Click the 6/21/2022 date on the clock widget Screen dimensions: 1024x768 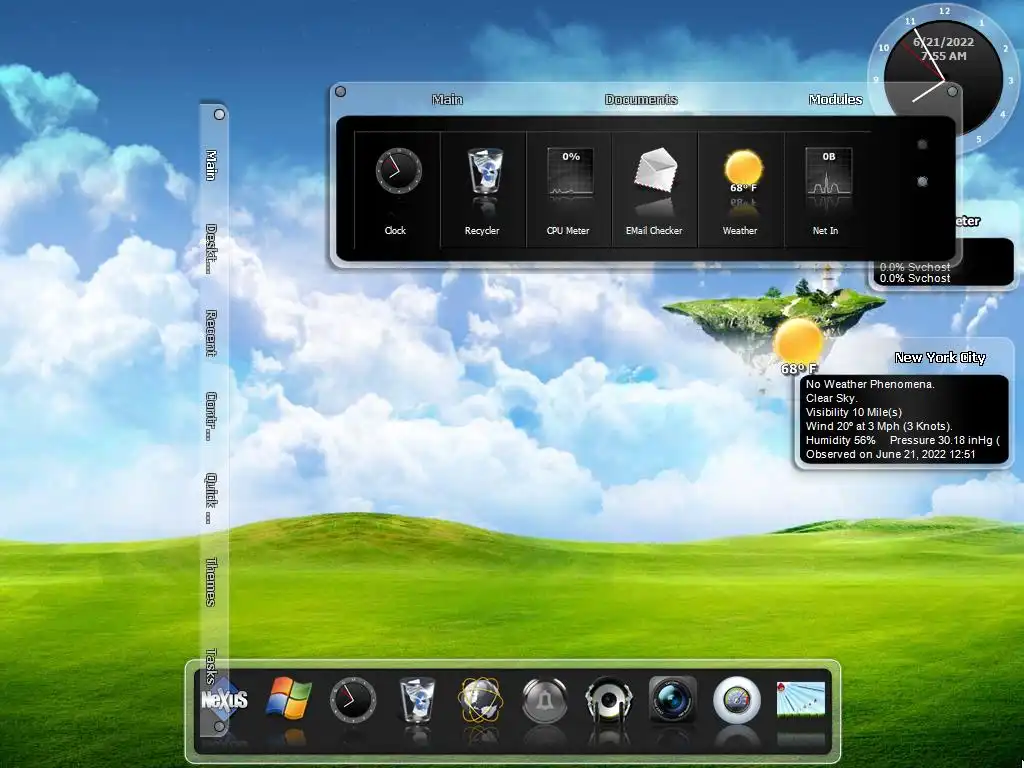(944, 42)
